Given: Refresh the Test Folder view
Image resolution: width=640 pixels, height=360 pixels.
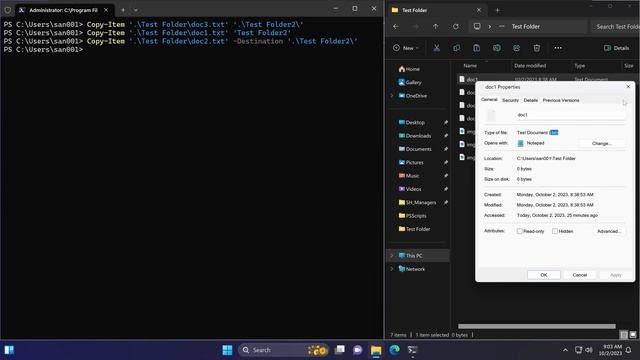Looking at the screenshot, I should click(456, 27).
